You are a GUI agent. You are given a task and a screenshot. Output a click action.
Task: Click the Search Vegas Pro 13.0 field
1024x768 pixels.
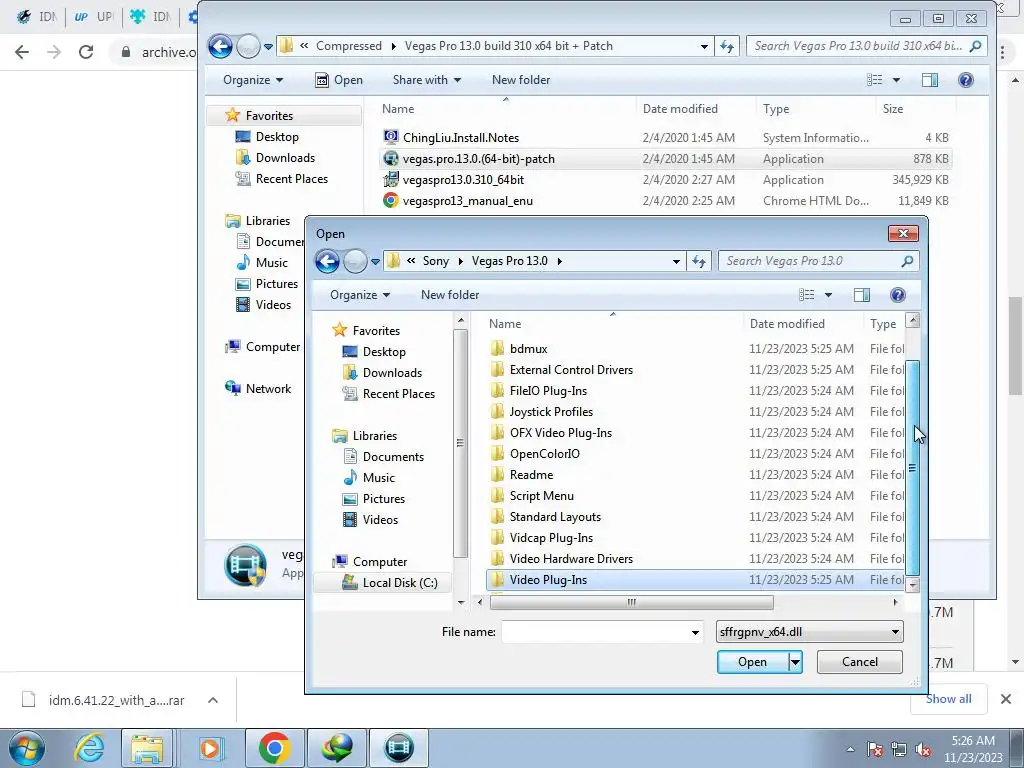point(810,261)
